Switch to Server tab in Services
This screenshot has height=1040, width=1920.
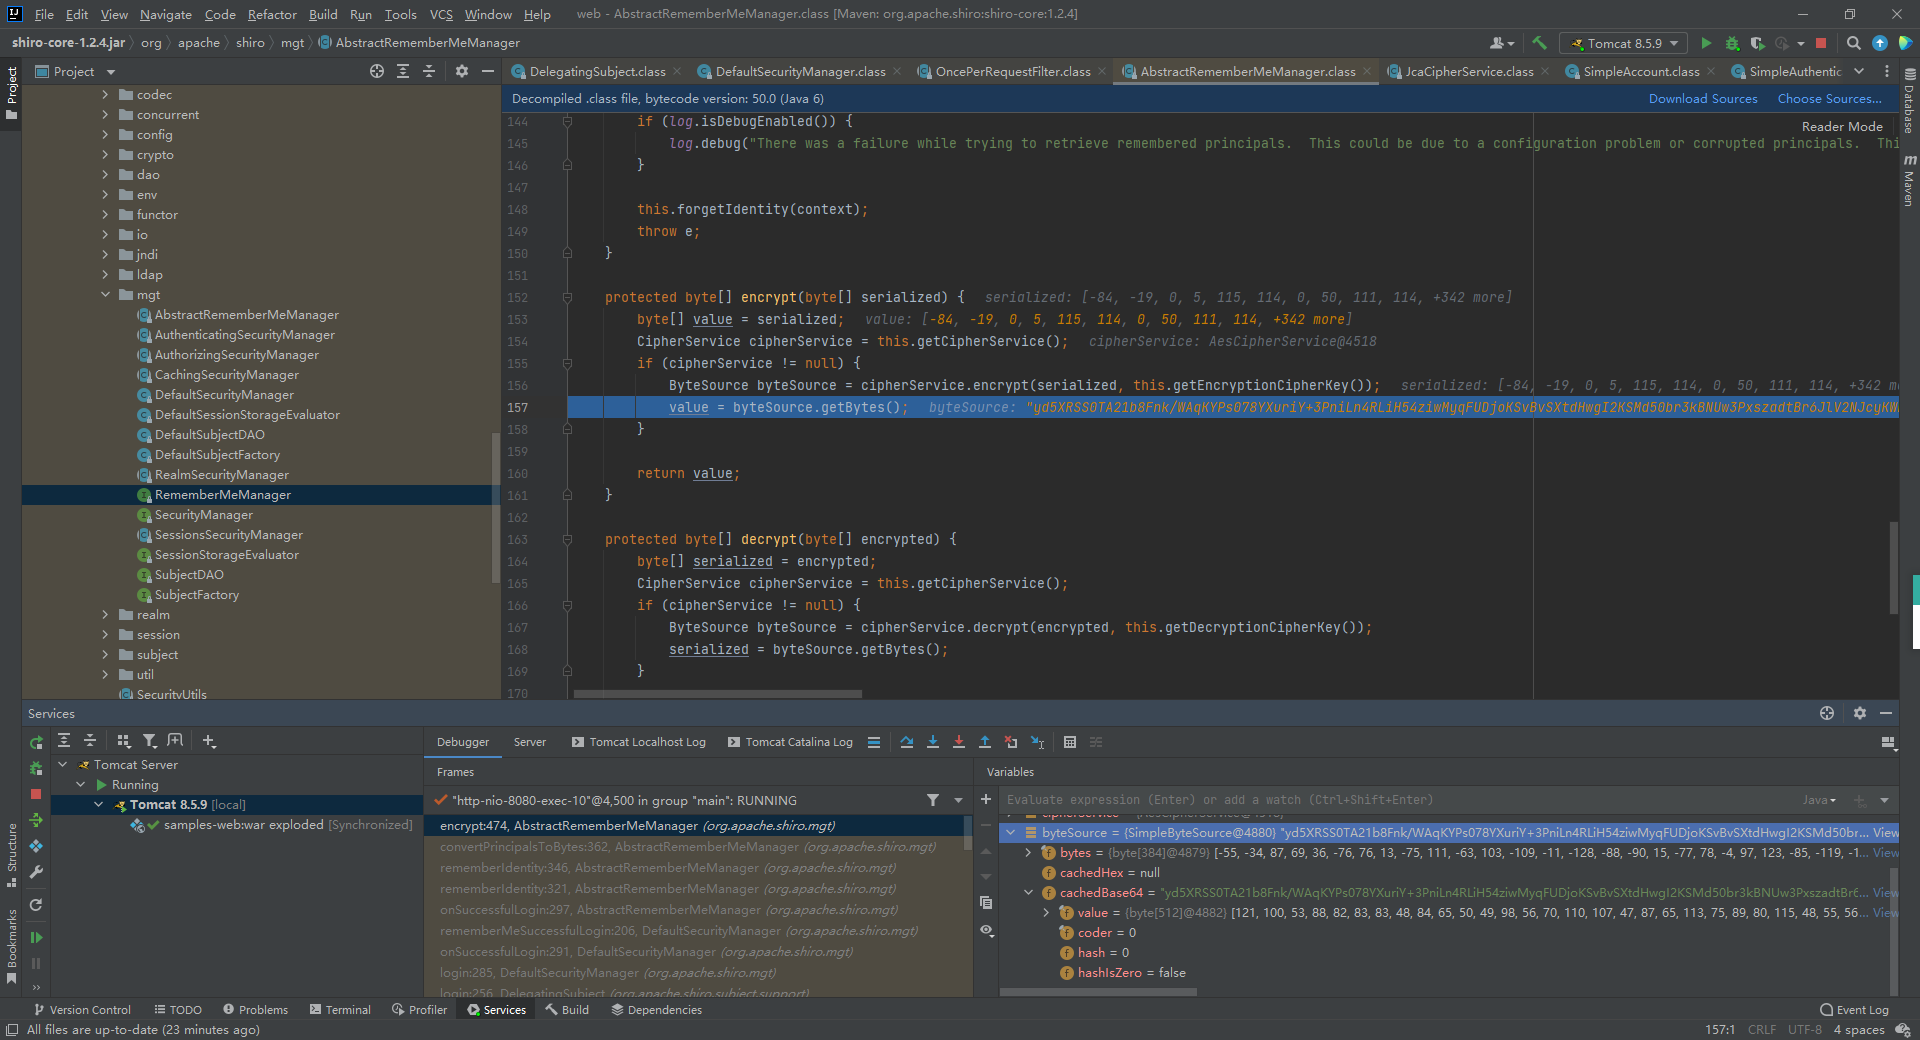click(530, 742)
